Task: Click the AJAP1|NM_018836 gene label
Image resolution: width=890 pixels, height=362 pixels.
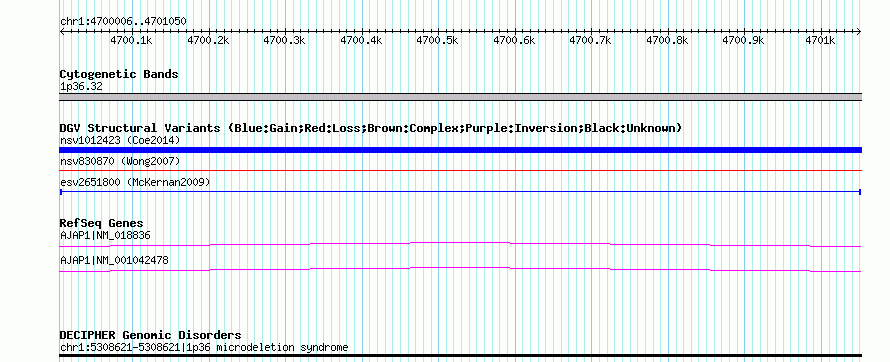Action: point(105,235)
